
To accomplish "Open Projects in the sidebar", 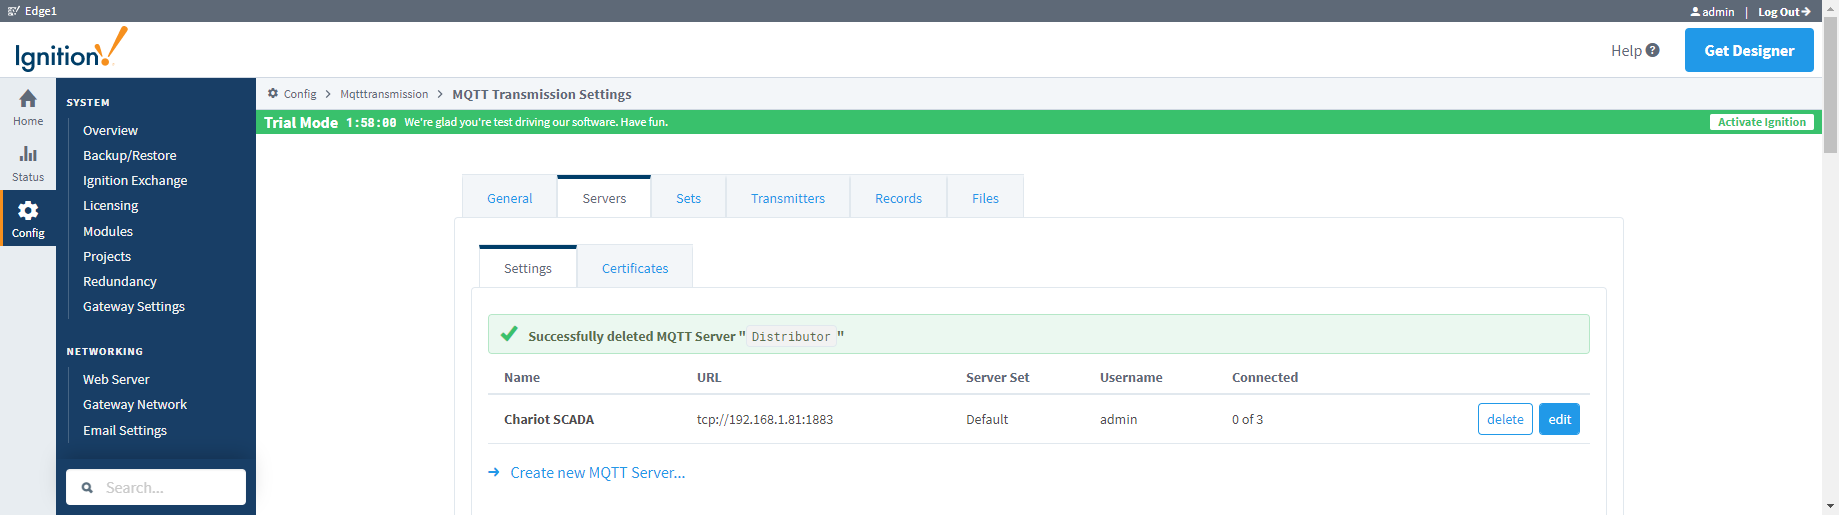I will [107, 256].
